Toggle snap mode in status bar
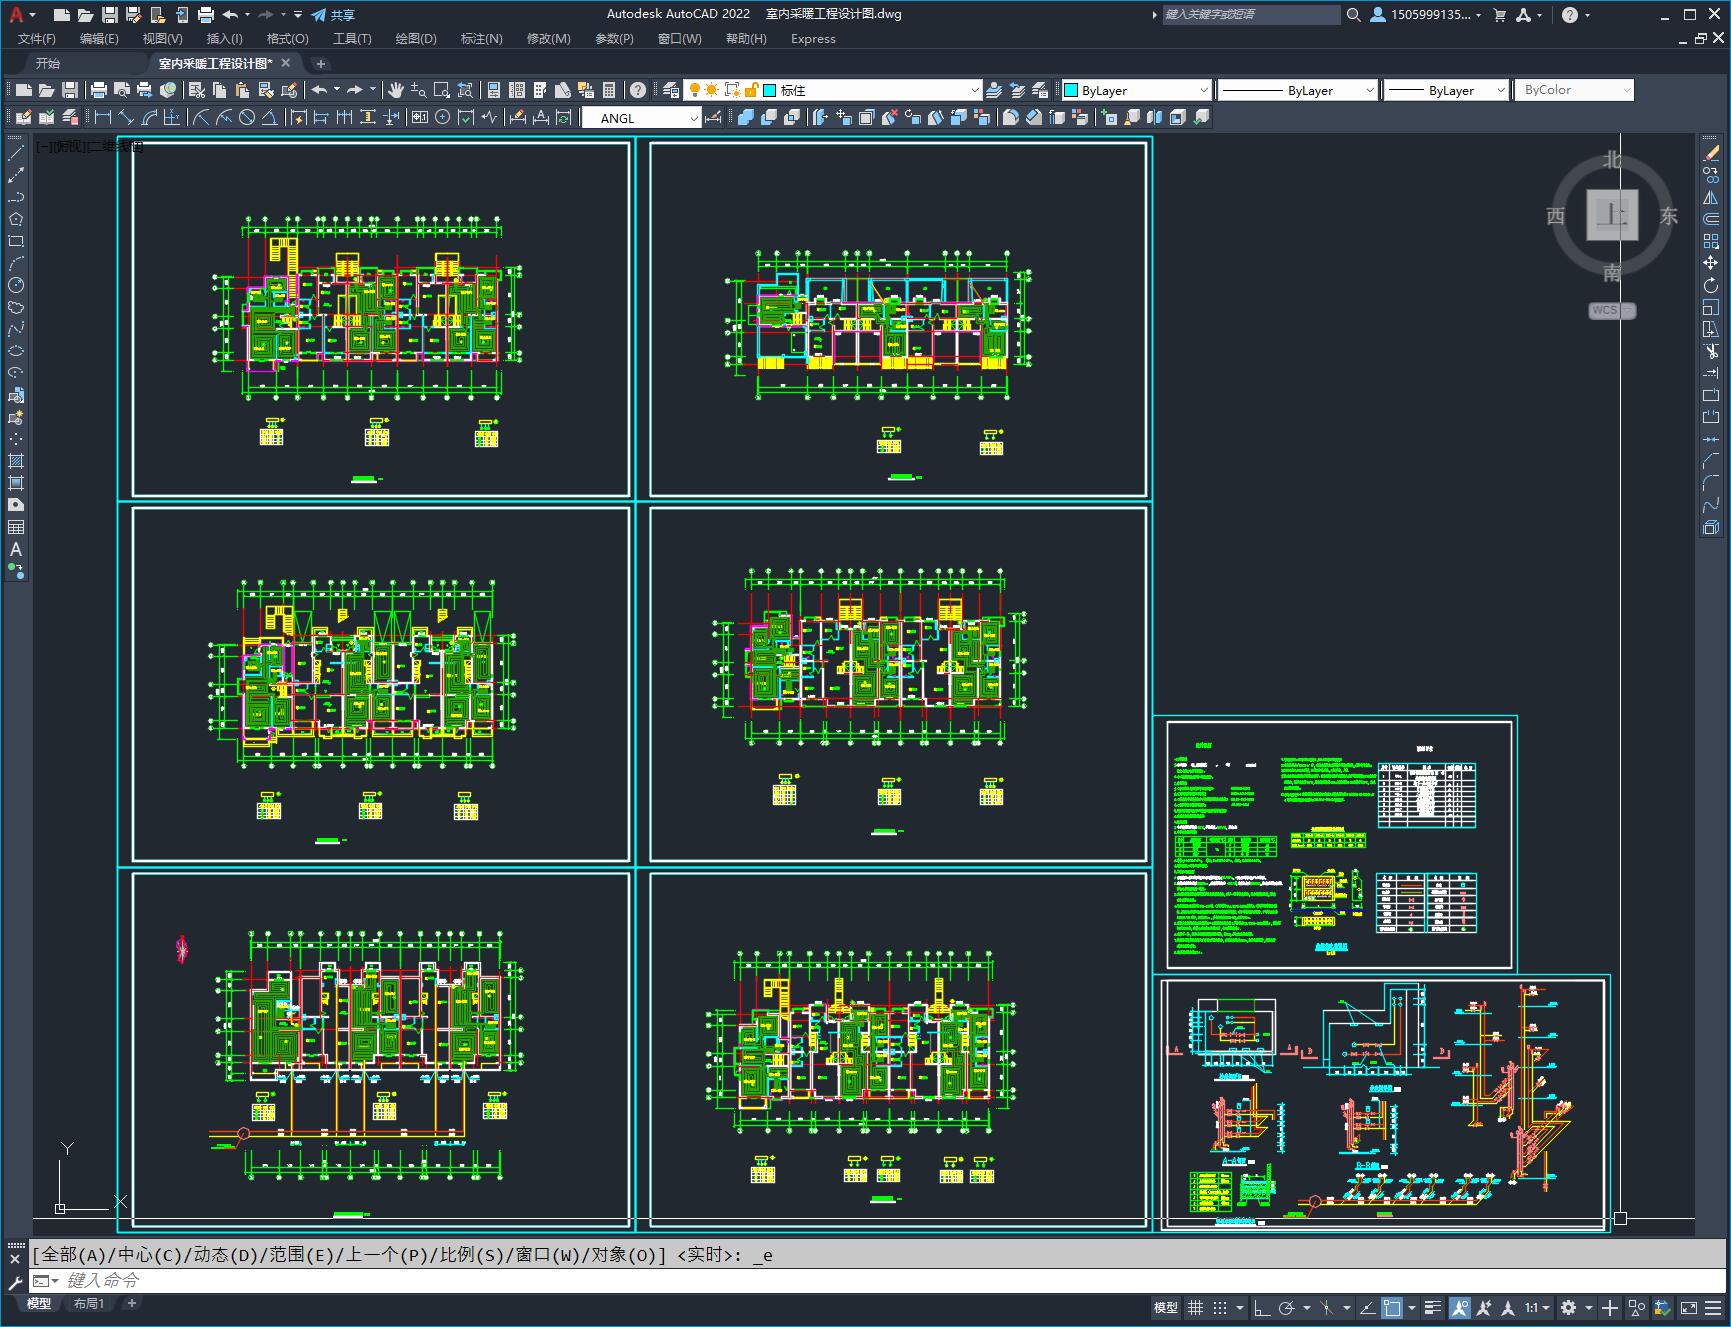 (x=1220, y=1307)
